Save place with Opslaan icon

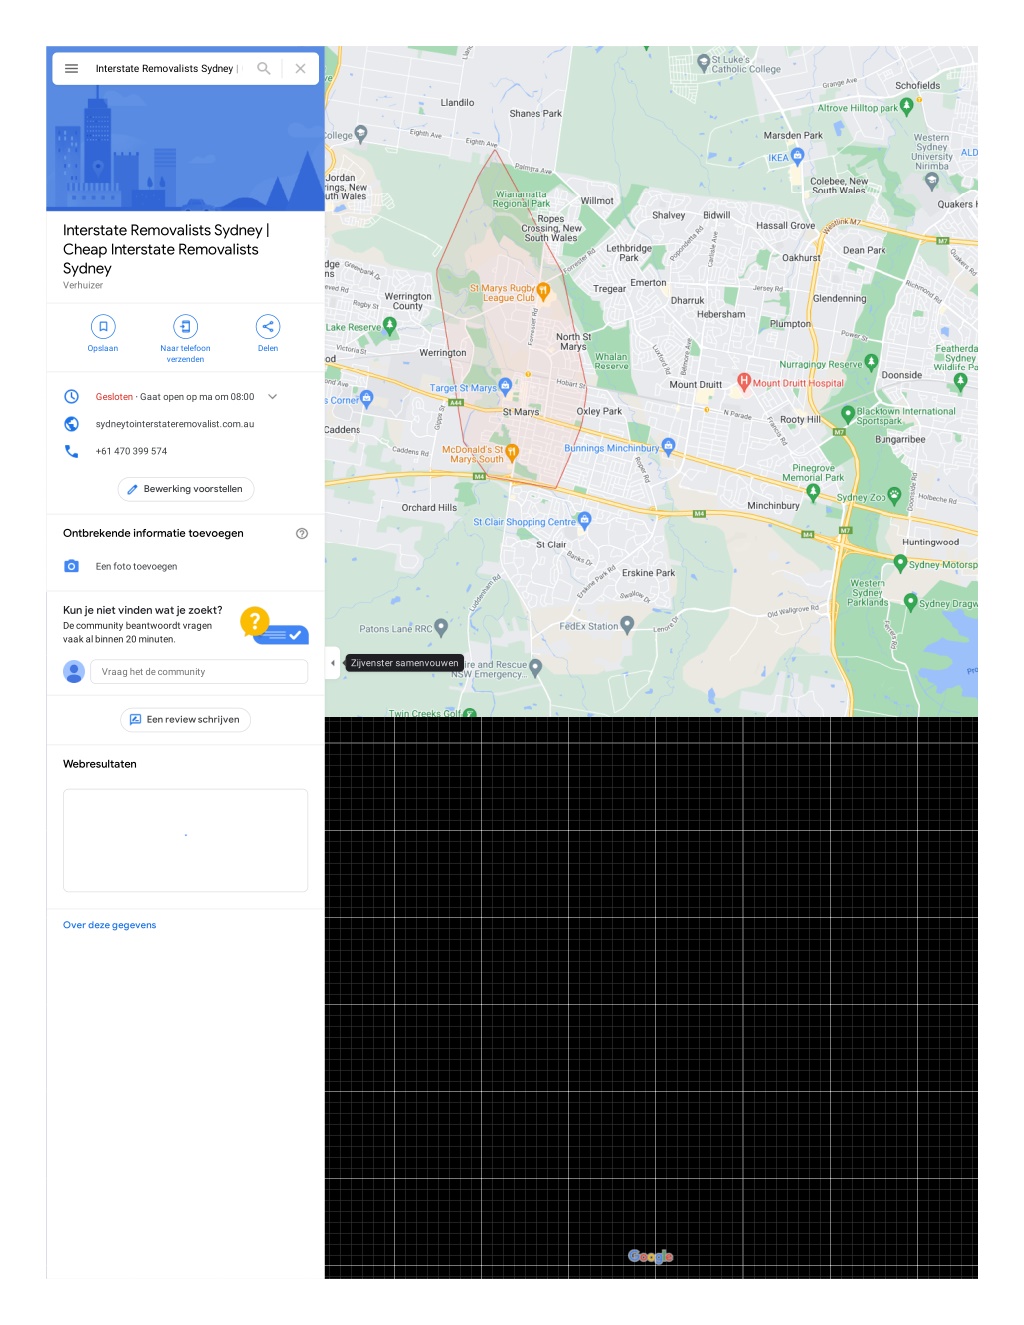[x=103, y=327]
